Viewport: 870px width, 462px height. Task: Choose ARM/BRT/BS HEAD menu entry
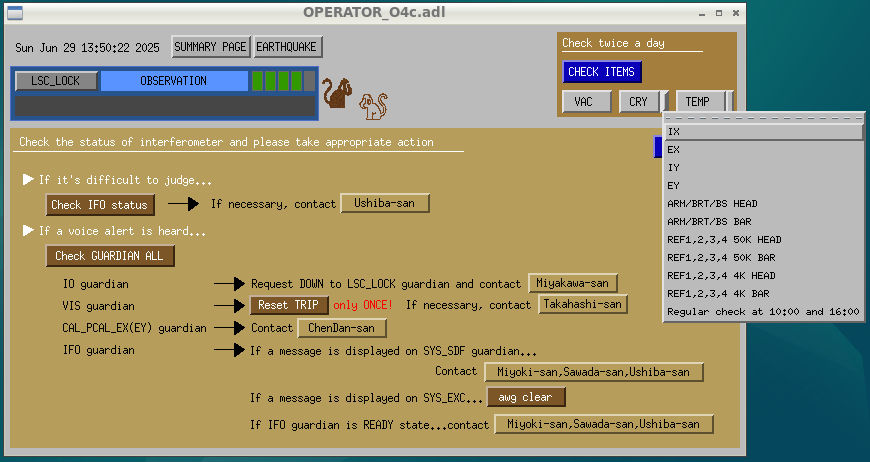[763, 204]
